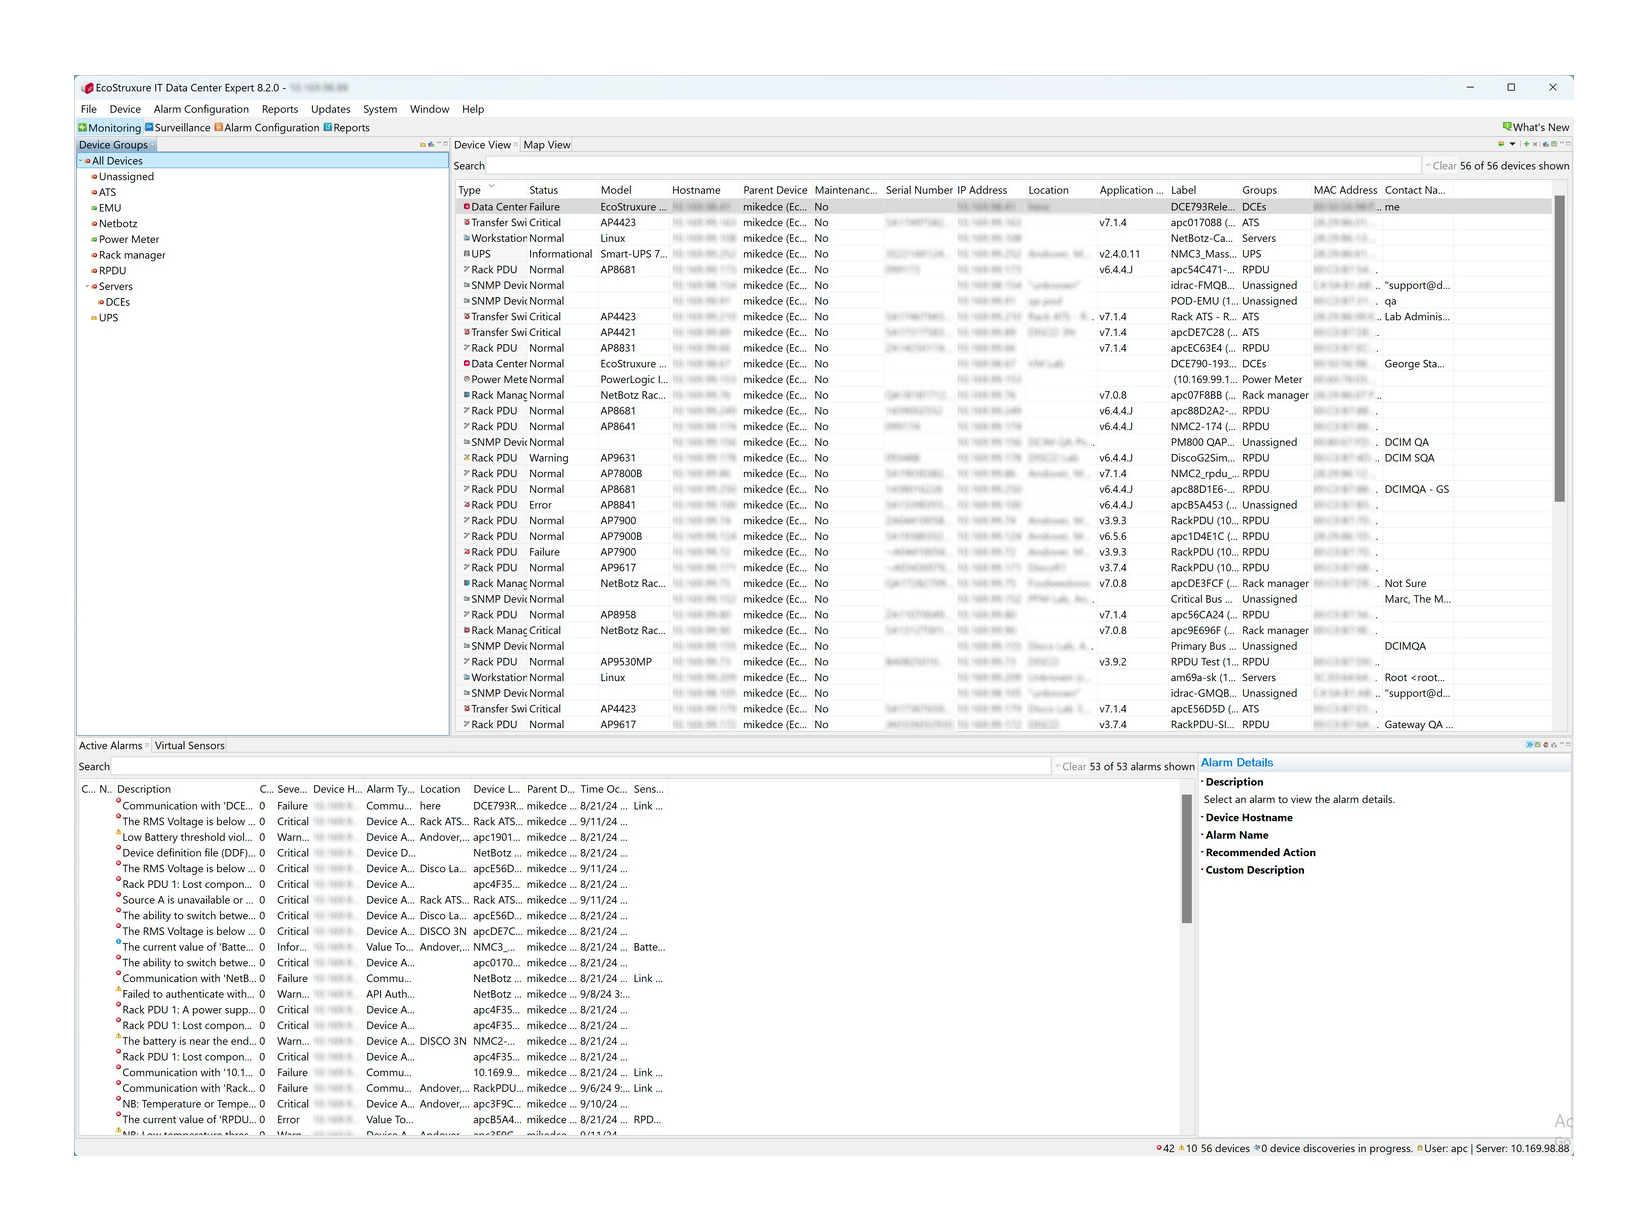Viewport: 1647px width, 1230px height.
Task: Open the Device menu
Action: (x=125, y=109)
